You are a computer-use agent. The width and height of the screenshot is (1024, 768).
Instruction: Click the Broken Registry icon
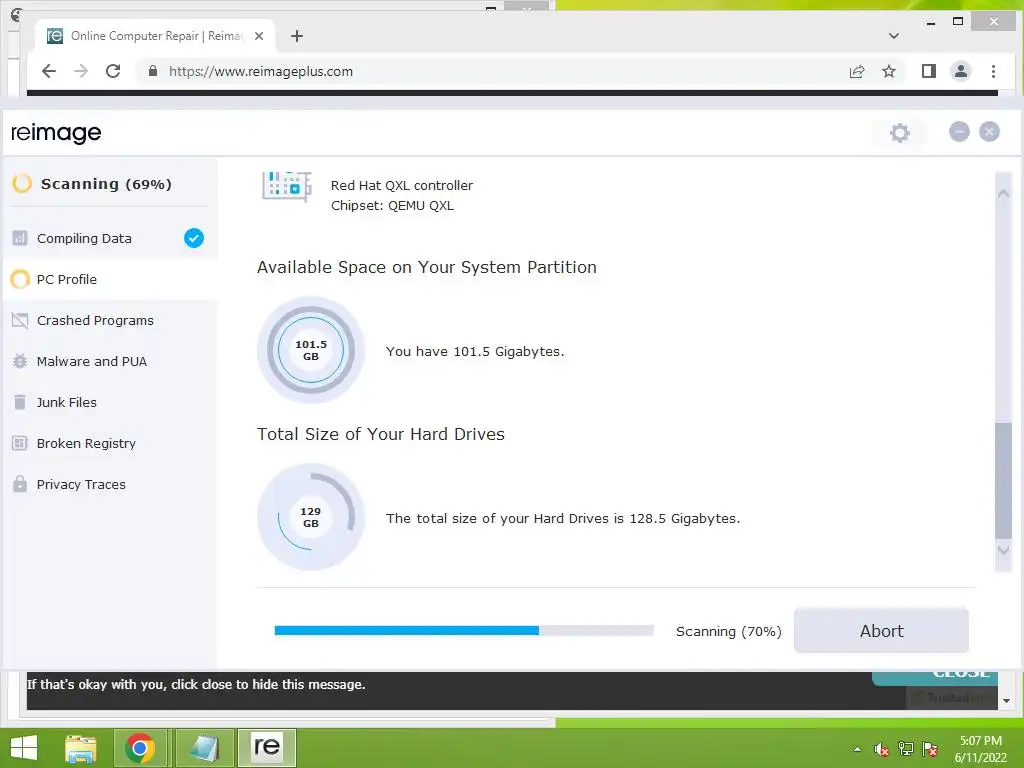(x=20, y=443)
